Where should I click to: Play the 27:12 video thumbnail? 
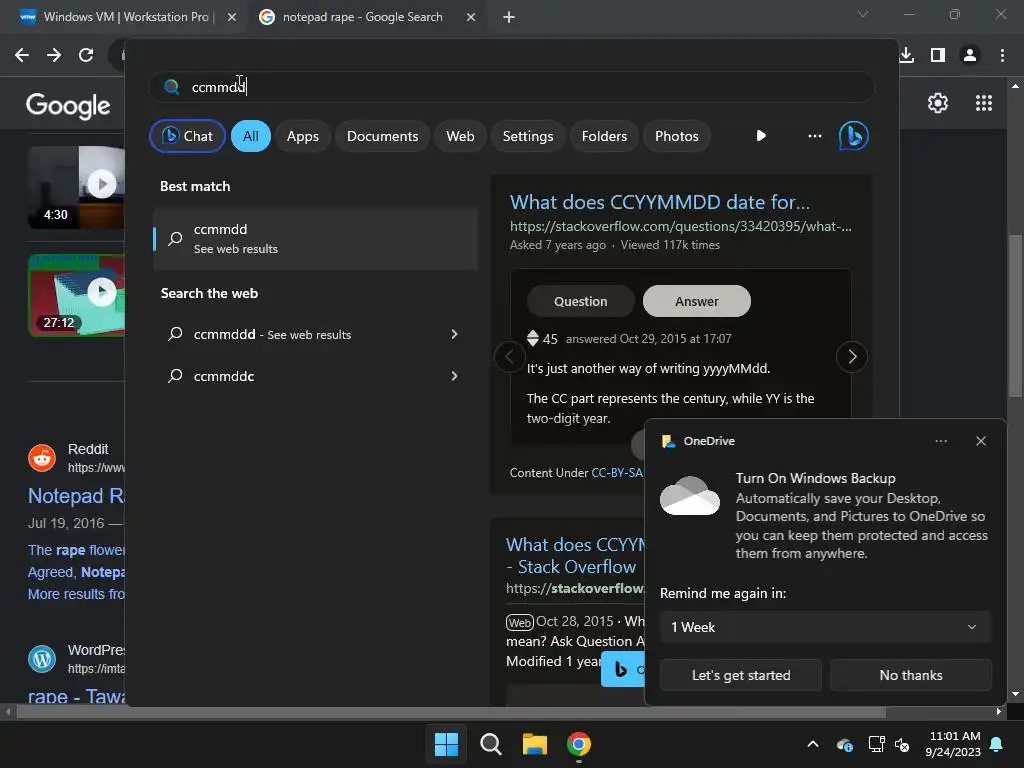coord(76,295)
